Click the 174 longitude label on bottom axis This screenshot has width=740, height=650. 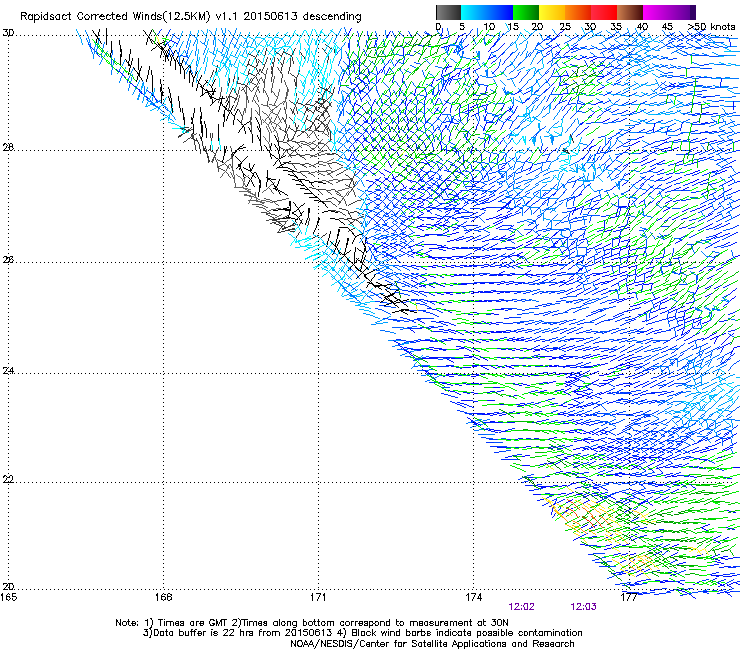tap(473, 597)
